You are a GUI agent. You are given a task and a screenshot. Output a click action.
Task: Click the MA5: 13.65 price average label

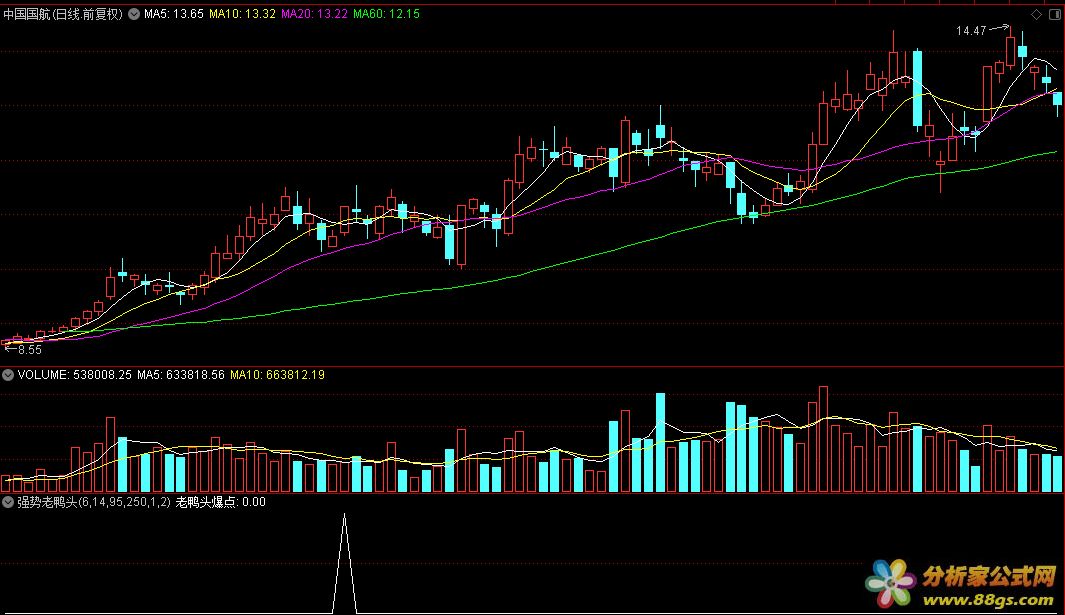tap(173, 14)
